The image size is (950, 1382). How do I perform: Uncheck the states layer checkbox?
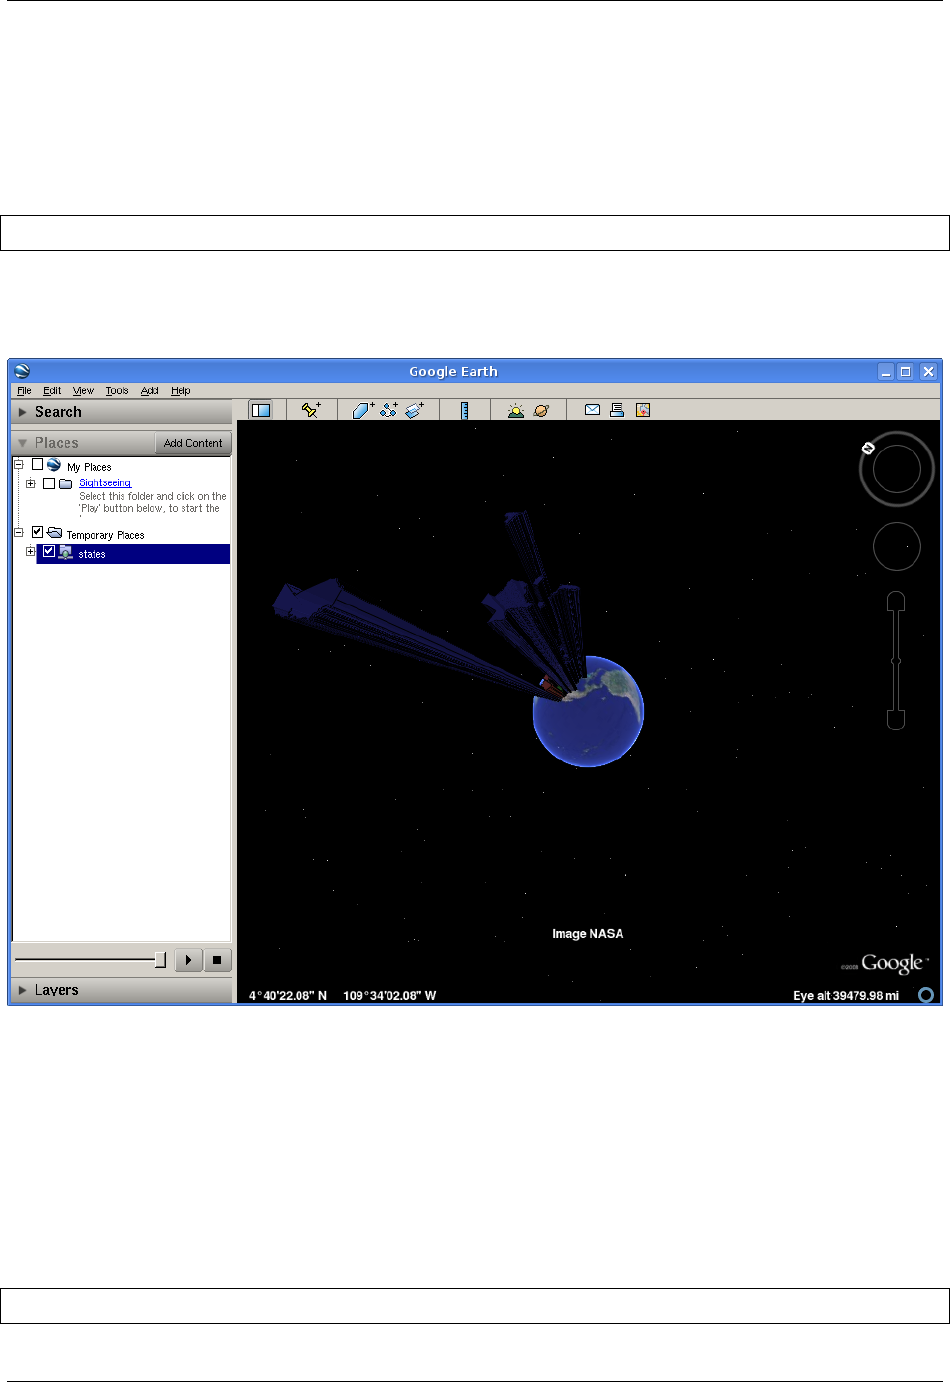48,551
